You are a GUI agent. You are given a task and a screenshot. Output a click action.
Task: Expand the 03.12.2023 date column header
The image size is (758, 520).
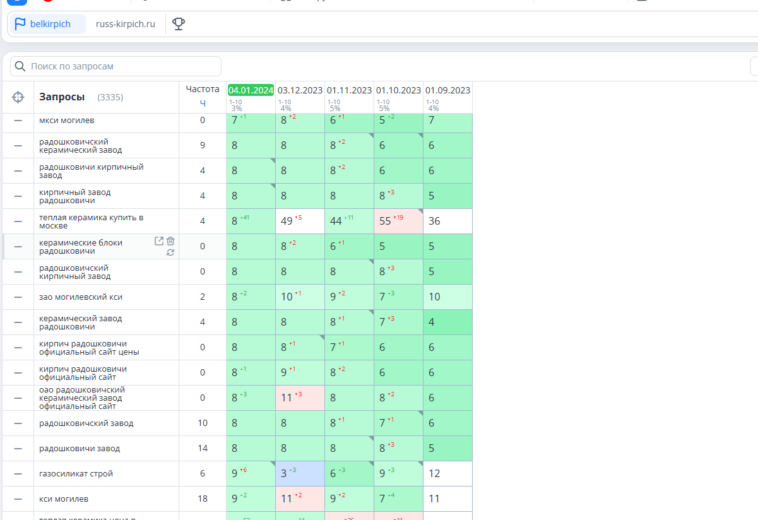[300, 90]
